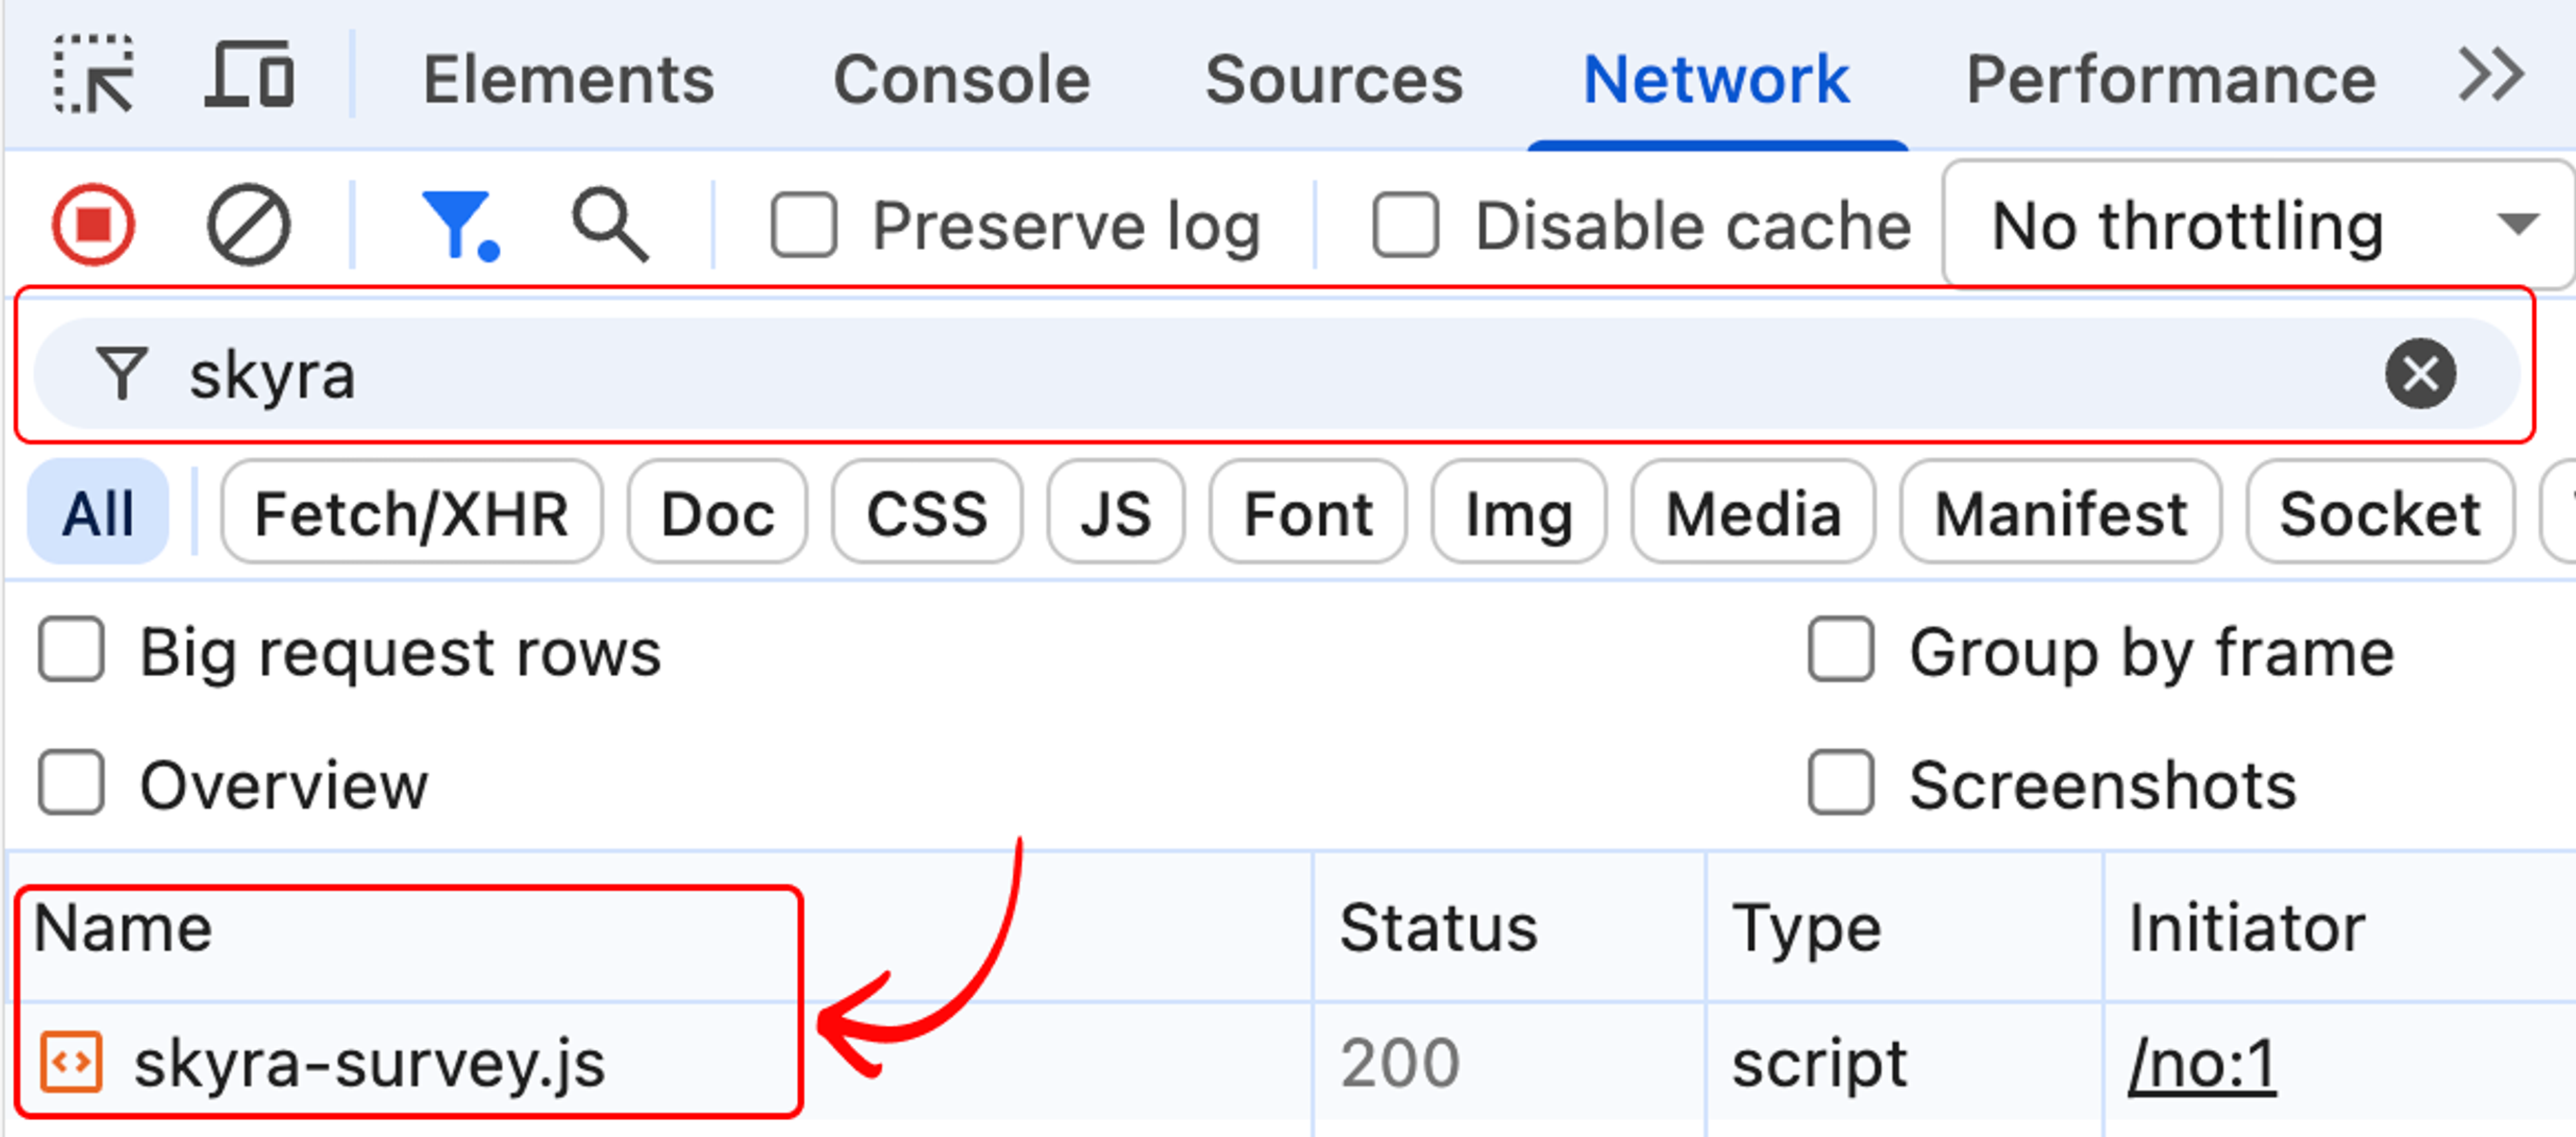Stop recording network log
2576x1137 pixels.
(x=93, y=224)
